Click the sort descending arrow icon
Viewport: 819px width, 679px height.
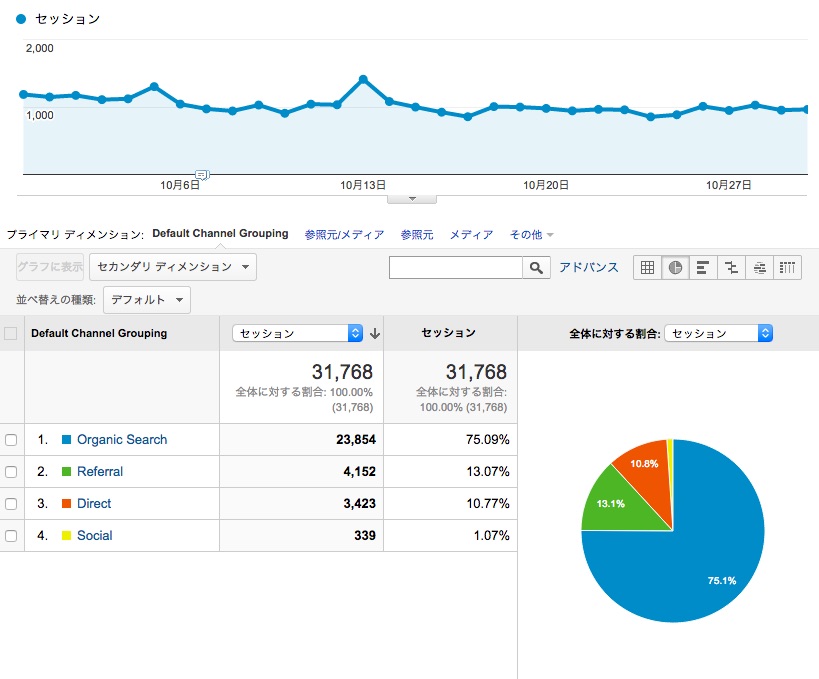(x=375, y=334)
